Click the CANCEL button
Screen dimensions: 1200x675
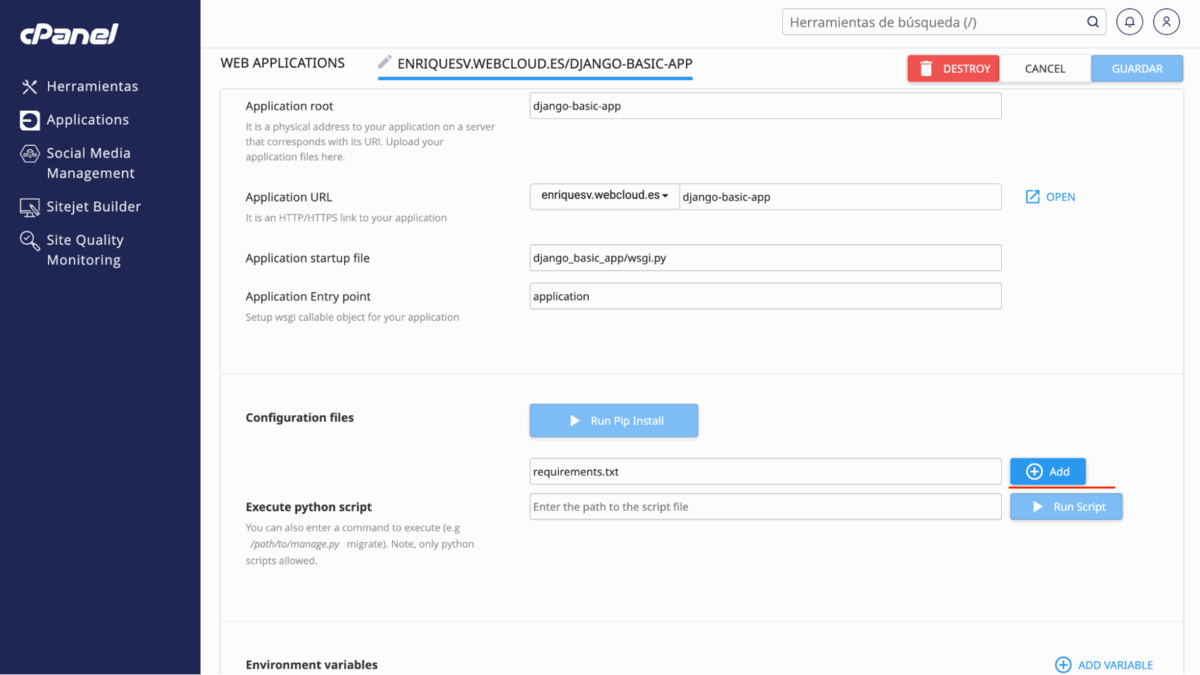click(x=1045, y=68)
